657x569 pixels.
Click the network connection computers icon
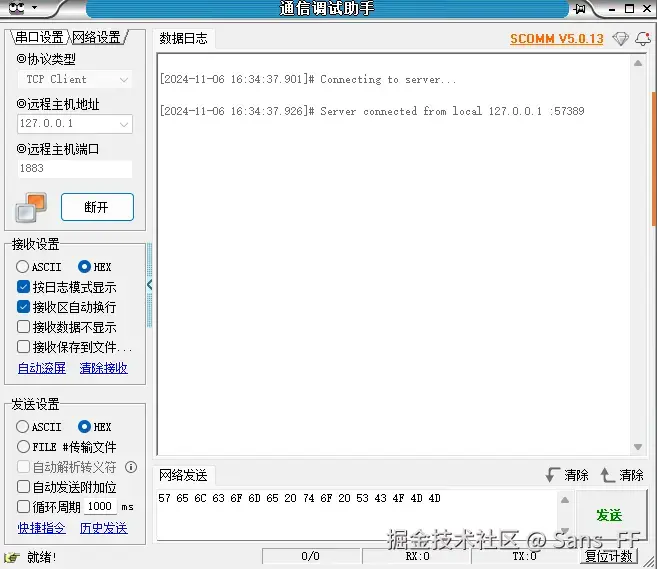pos(31,207)
